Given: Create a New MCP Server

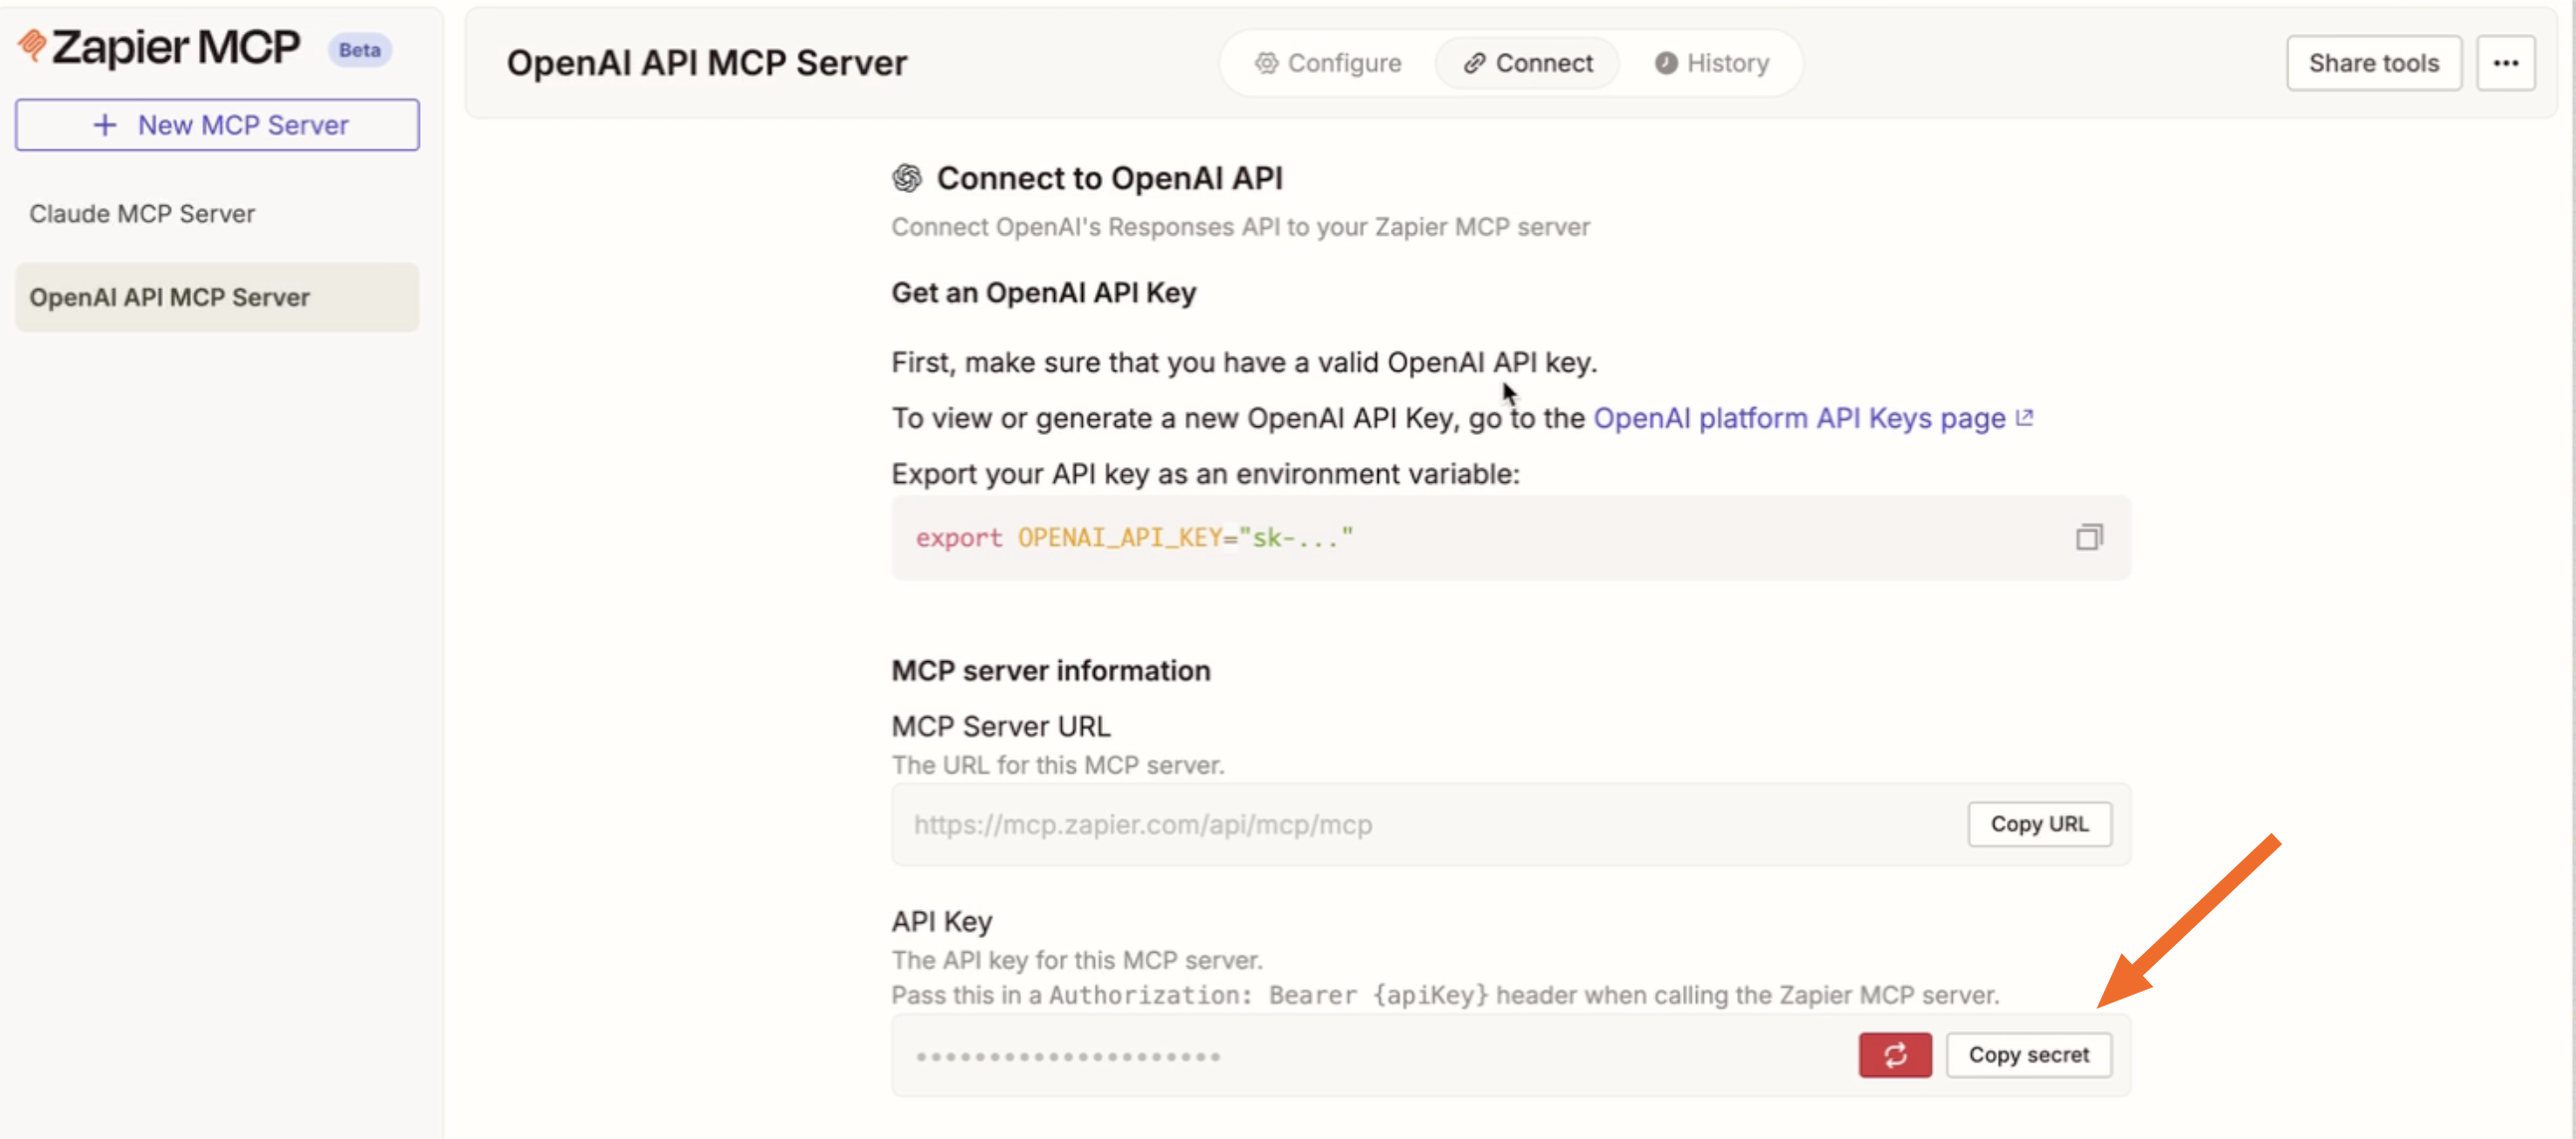Looking at the screenshot, I should 217,125.
